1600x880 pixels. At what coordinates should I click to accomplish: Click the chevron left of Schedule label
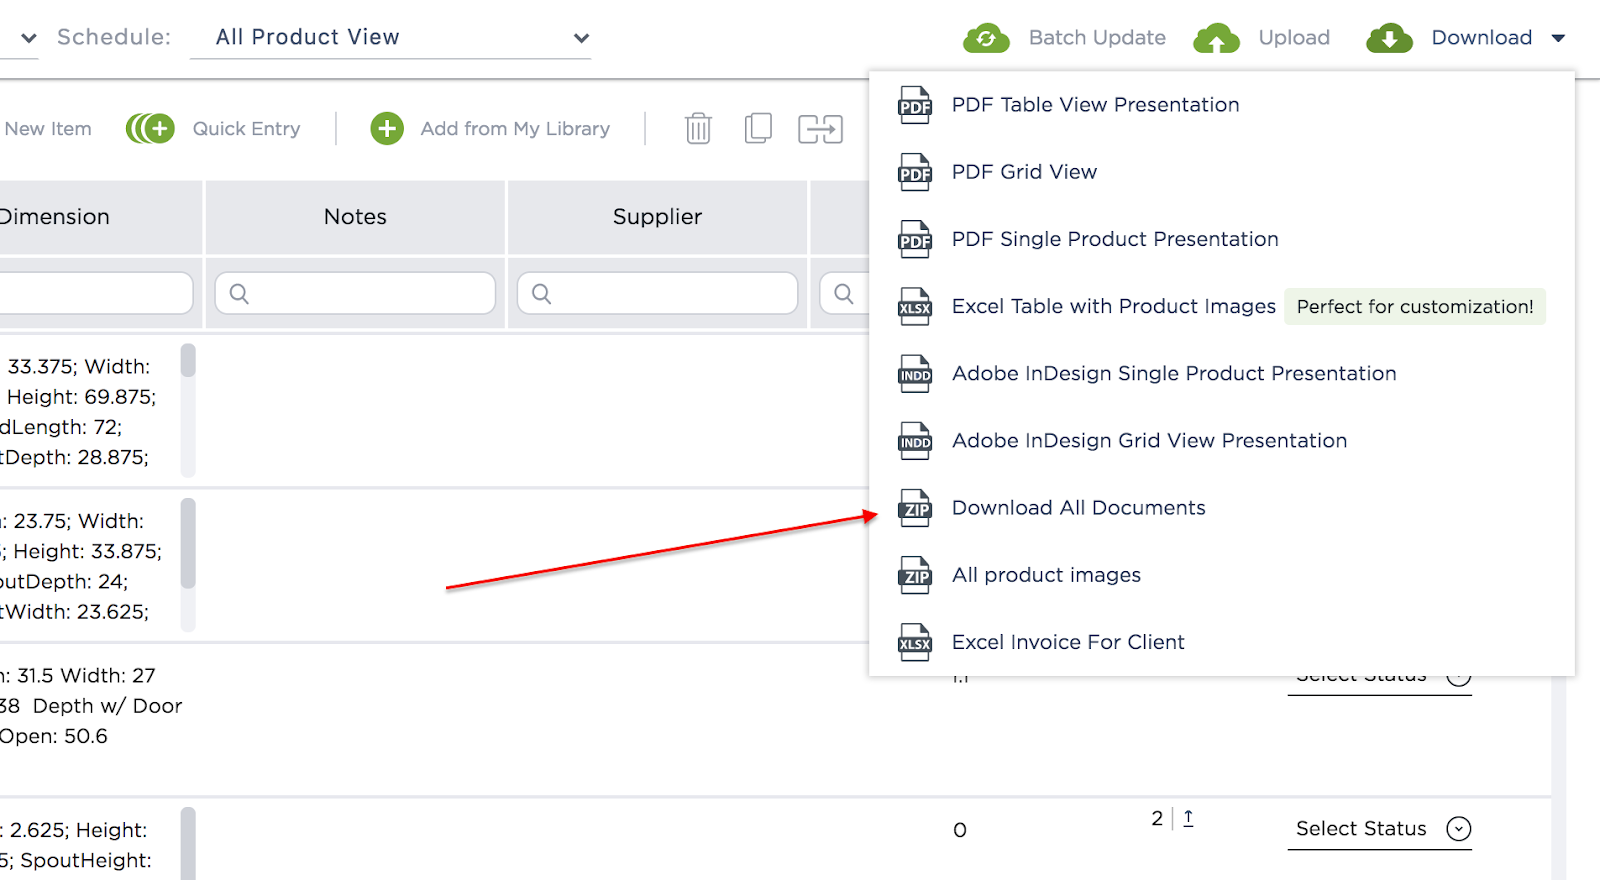(x=29, y=38)
